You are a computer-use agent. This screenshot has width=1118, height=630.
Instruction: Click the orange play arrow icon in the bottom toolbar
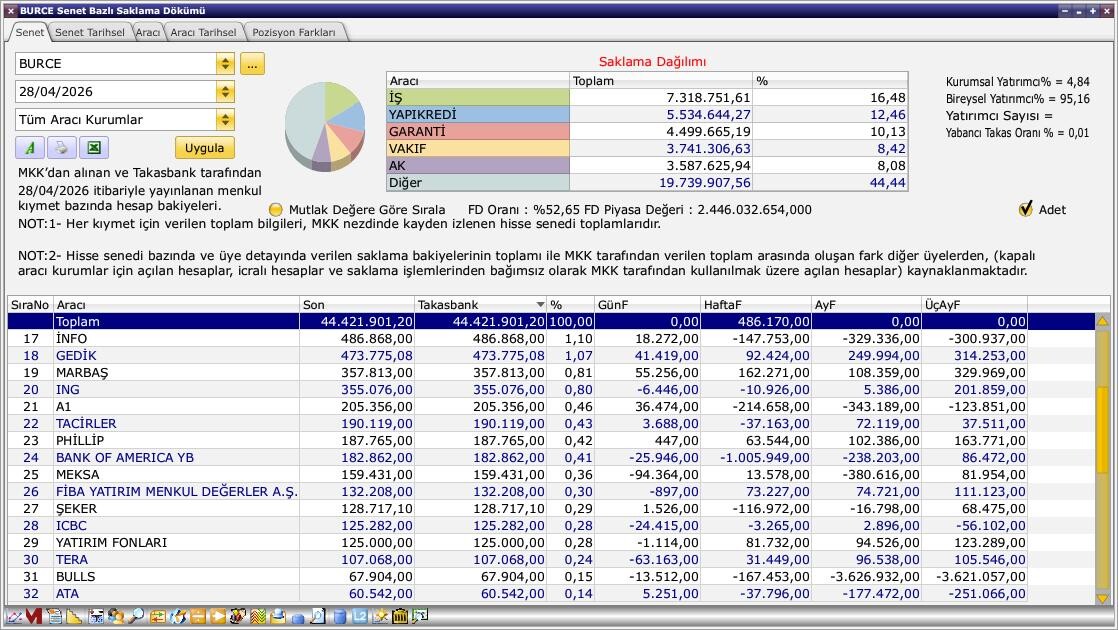coord(217,616)
